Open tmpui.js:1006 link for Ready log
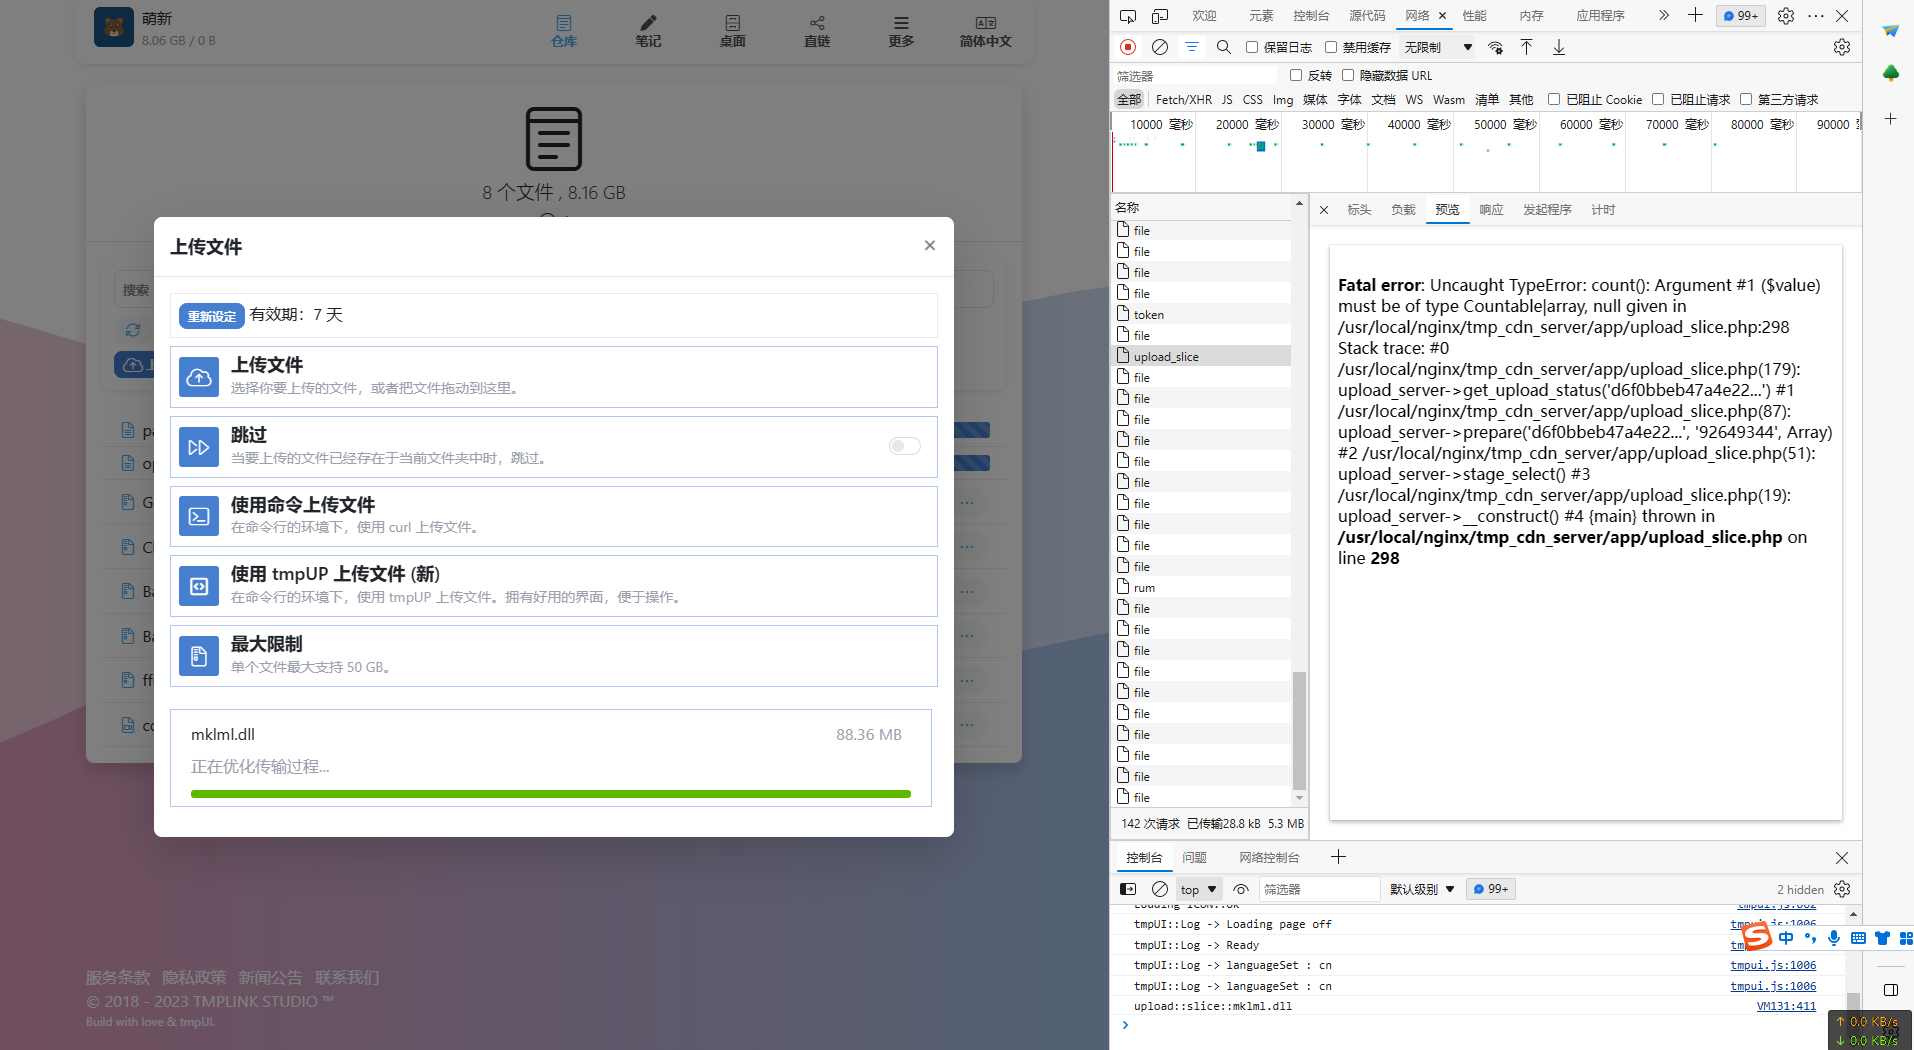 click(1773, 945)
